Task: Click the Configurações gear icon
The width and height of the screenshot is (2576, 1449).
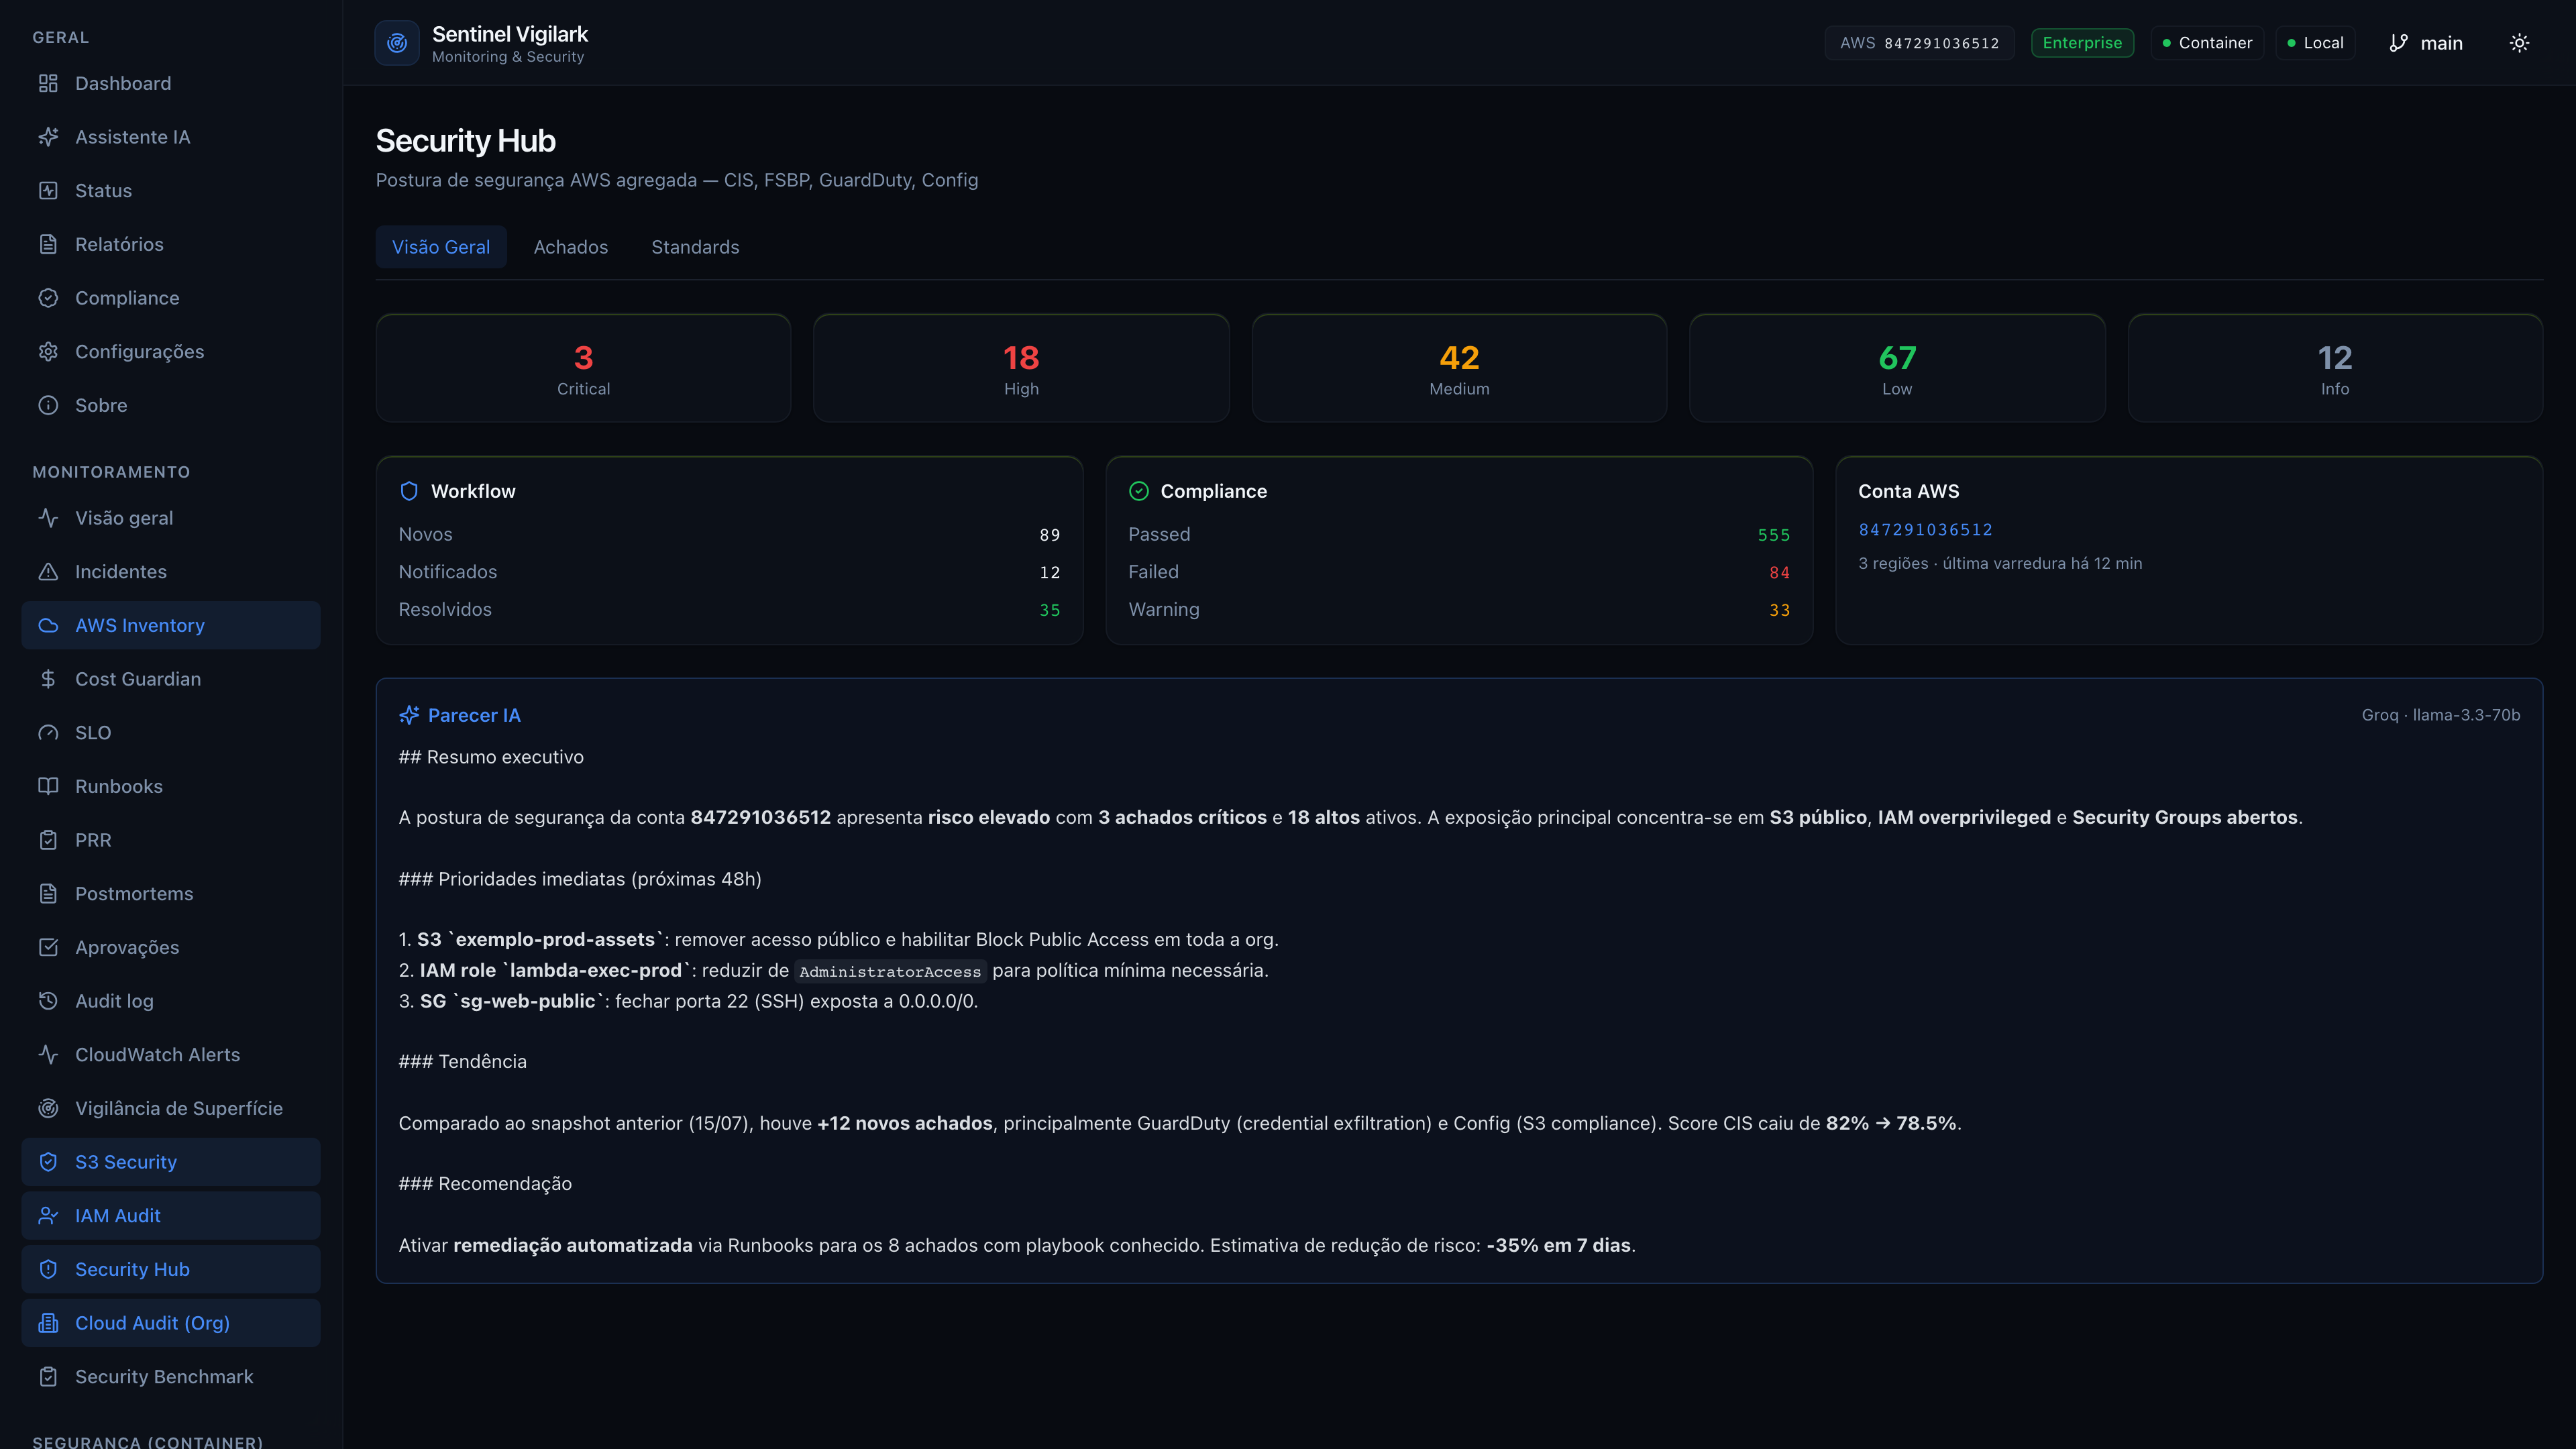Action: click(x=48, y=352)
